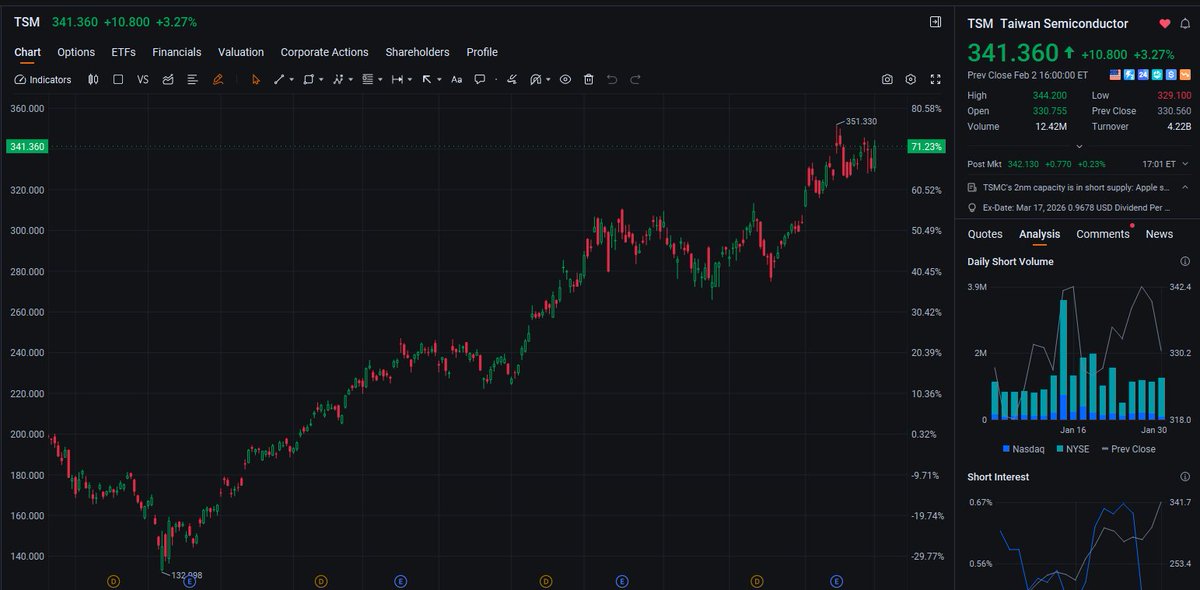Expand the magnet tool dropdown arrow
This screenshot has height=590, width=1200.
(549, 79)
